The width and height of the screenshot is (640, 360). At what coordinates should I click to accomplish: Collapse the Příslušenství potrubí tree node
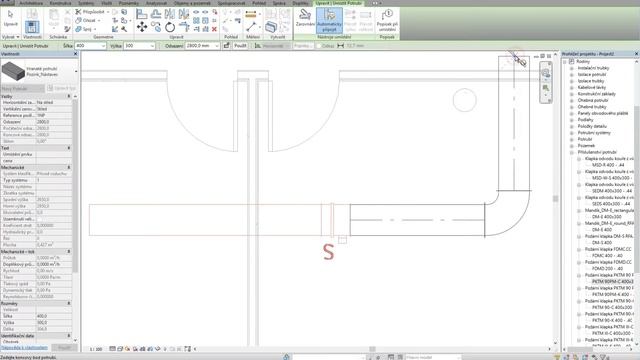pyautogui.click(x=572, y=152)
